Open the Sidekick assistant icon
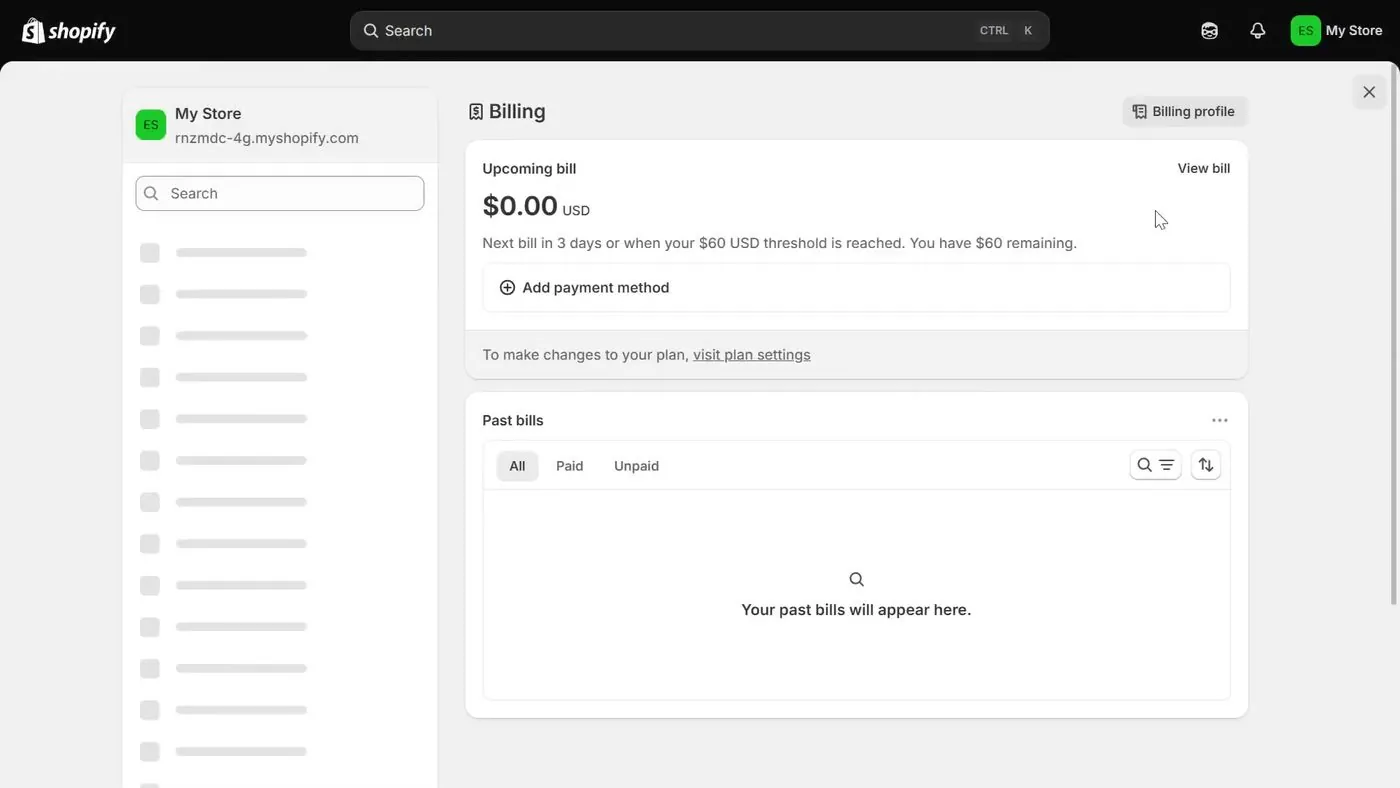1400x788 pixels. [1209, 31]
